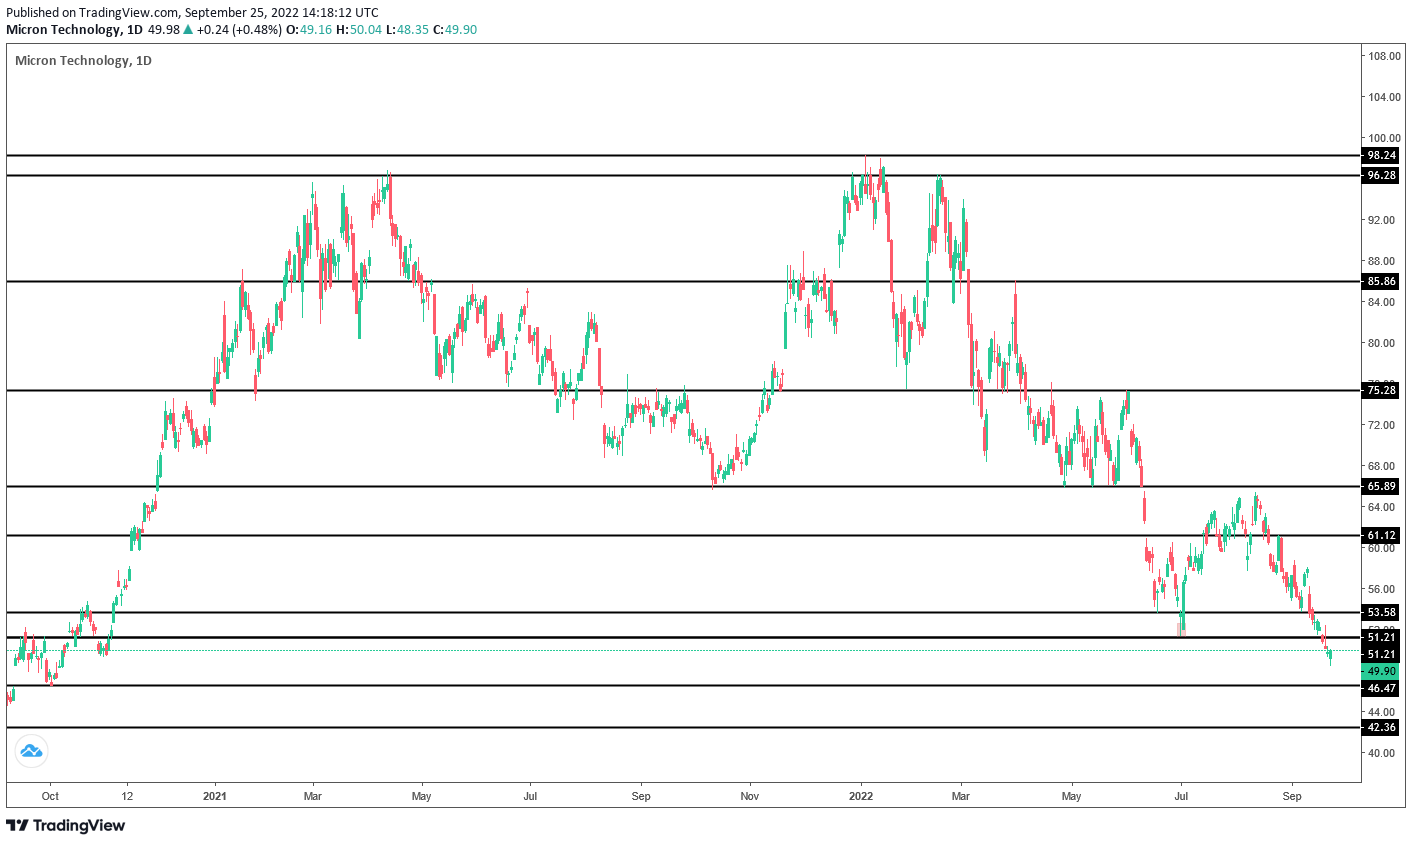This screenshot has width=1412, height=844.
Task: Click the Nov label on time axis
Action: (750, 797)
